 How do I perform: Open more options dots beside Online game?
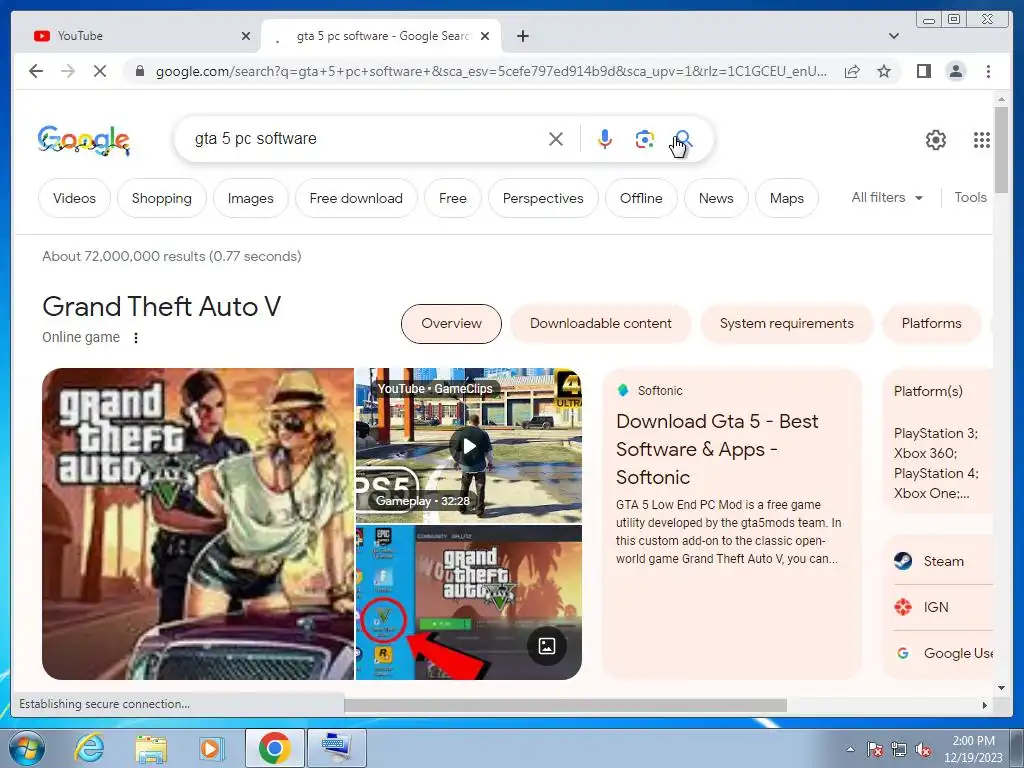point(136,338)
